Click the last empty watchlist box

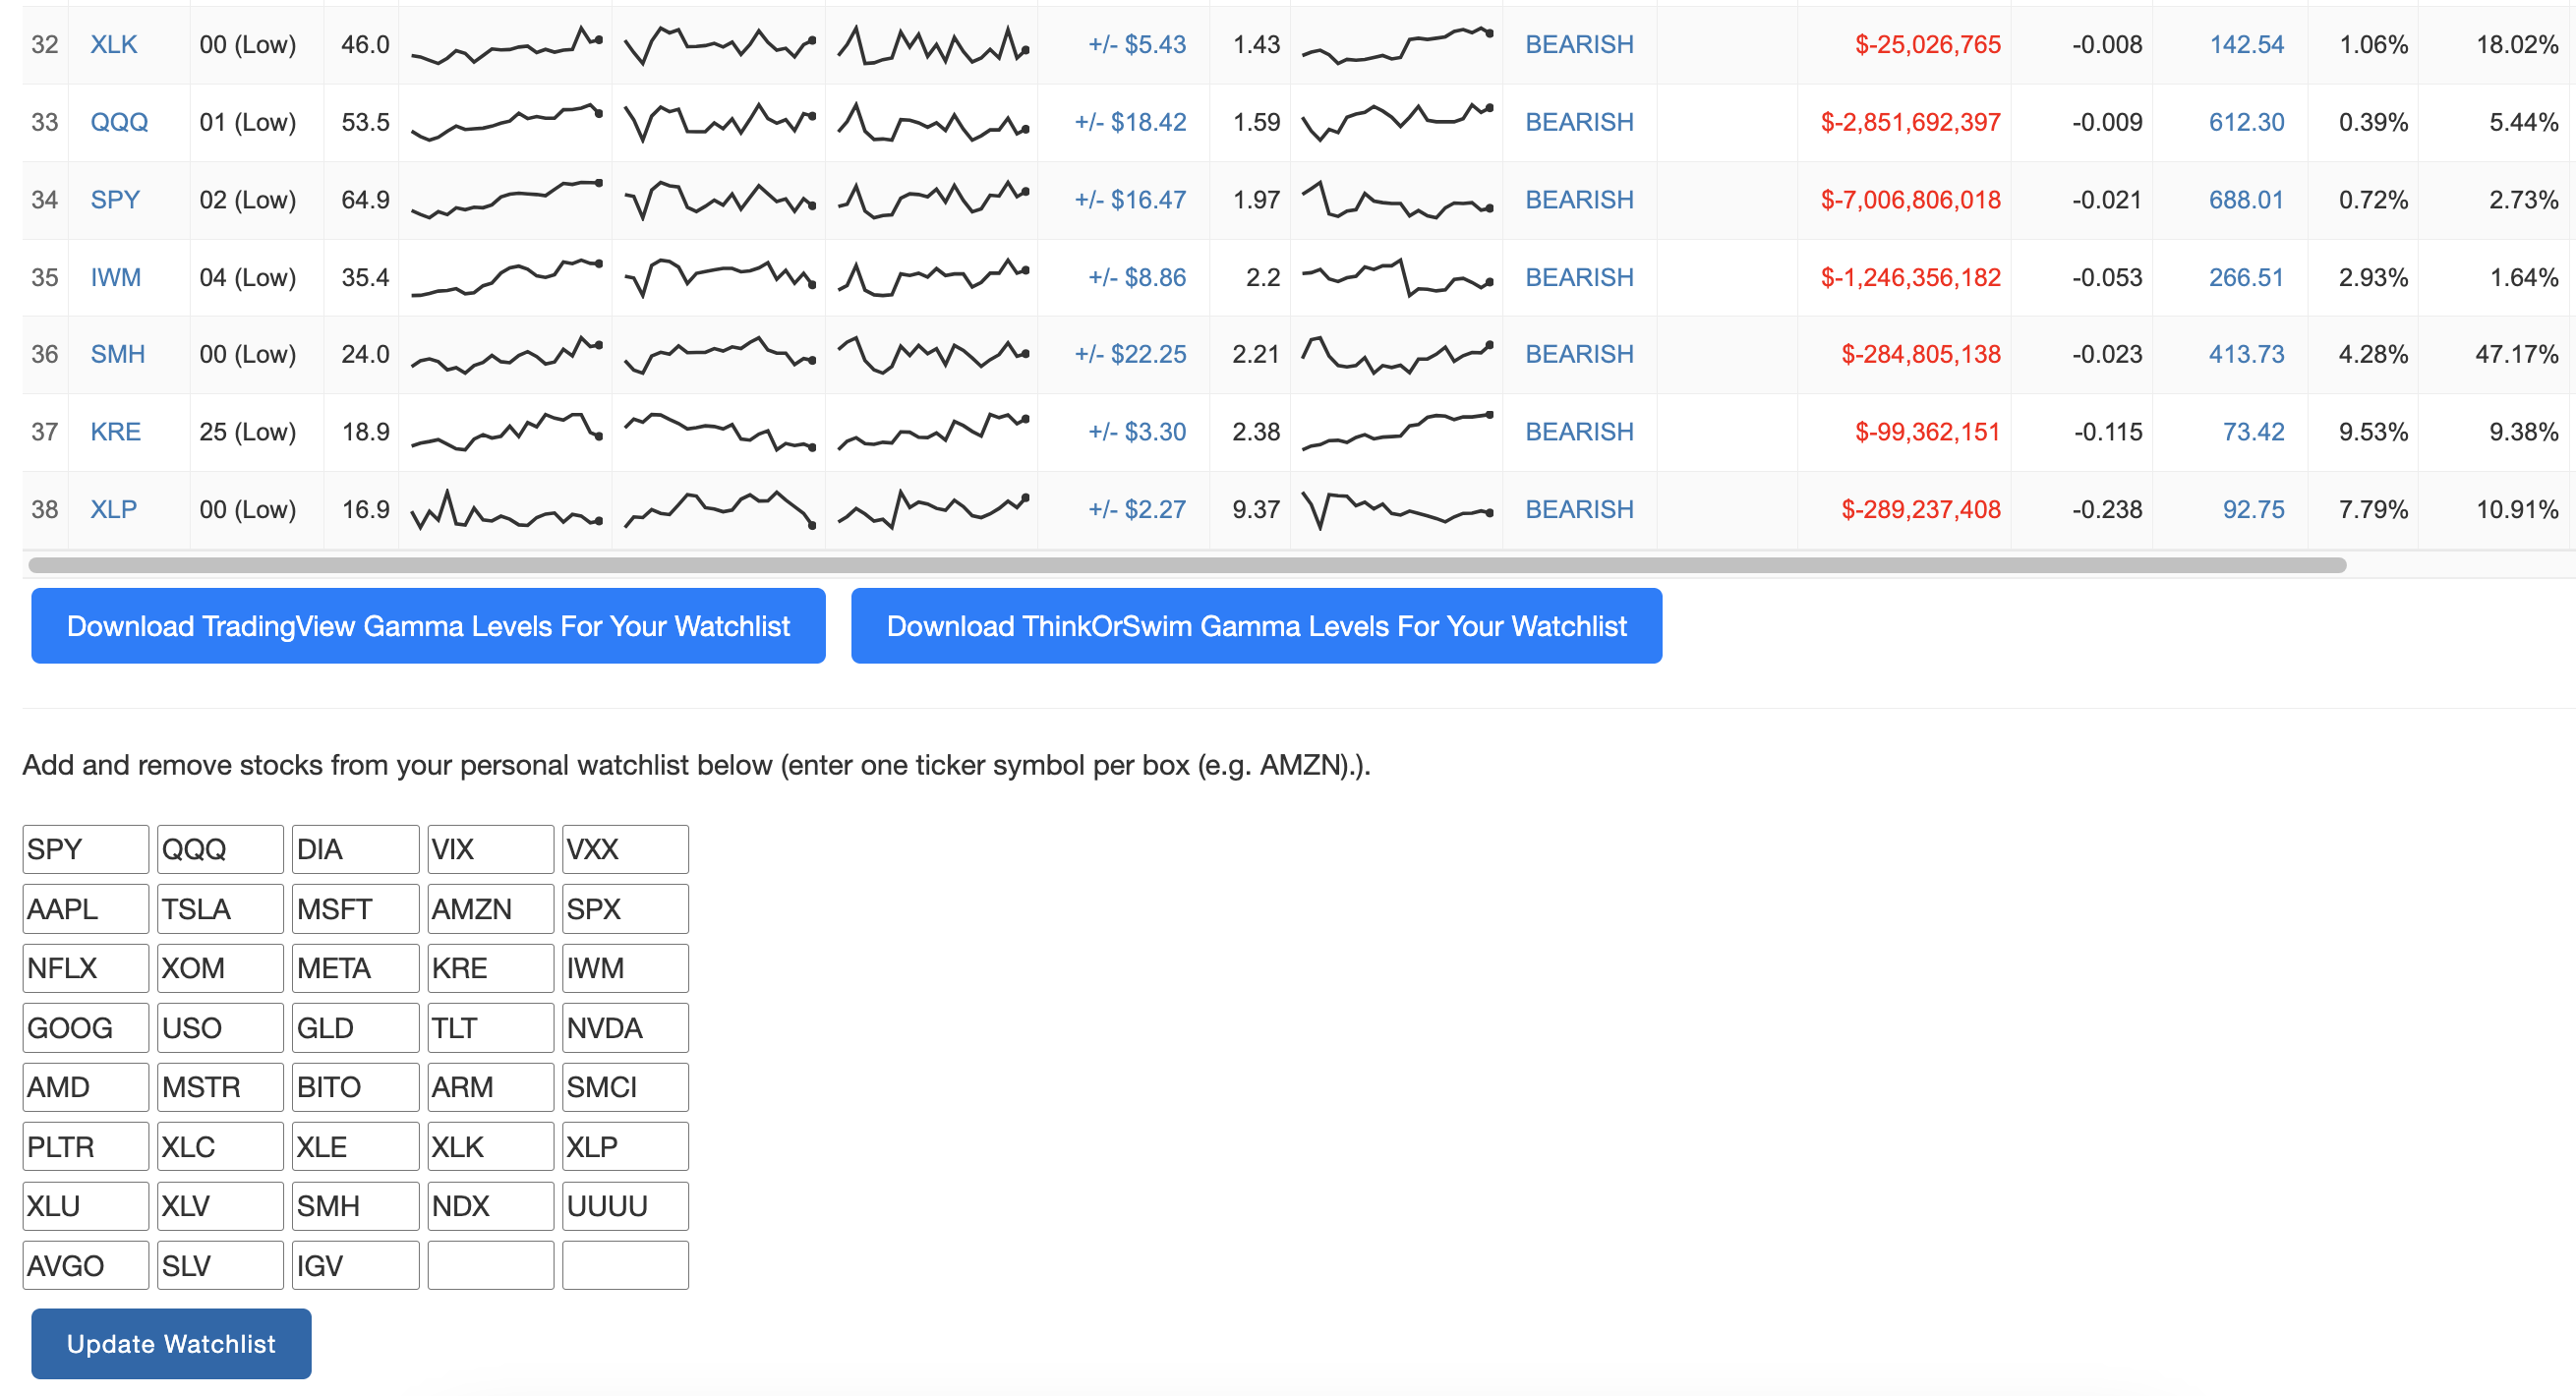tap(624, 1265)
